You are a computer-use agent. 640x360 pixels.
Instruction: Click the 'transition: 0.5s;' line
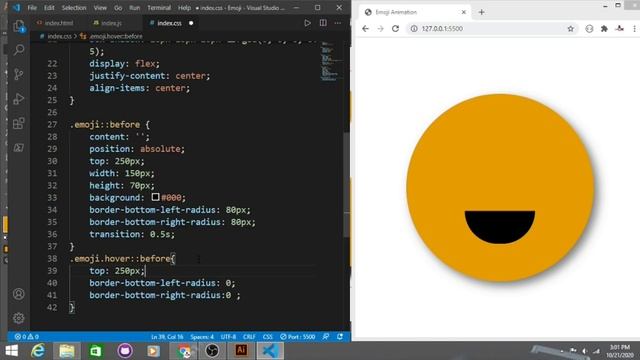pyautogui.click(x=132, y=234)
